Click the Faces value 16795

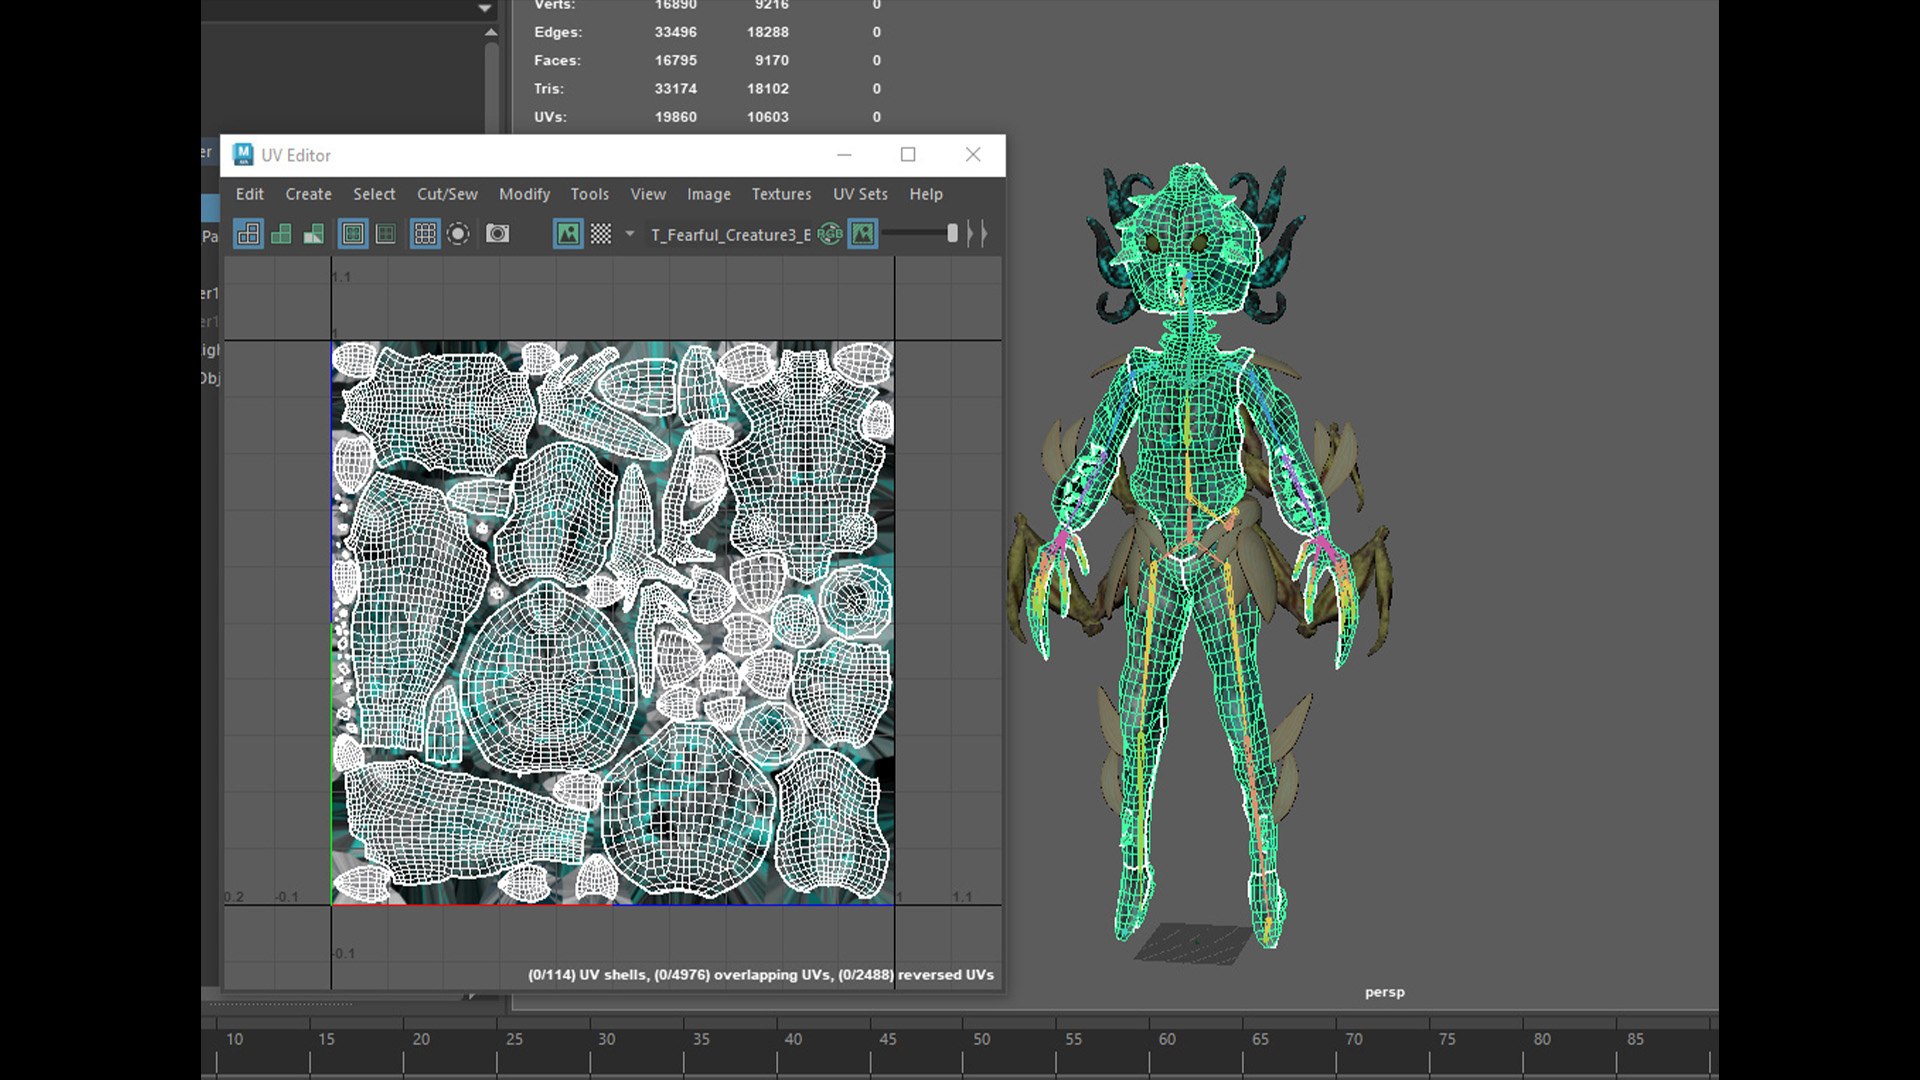[x=676, y=60]
